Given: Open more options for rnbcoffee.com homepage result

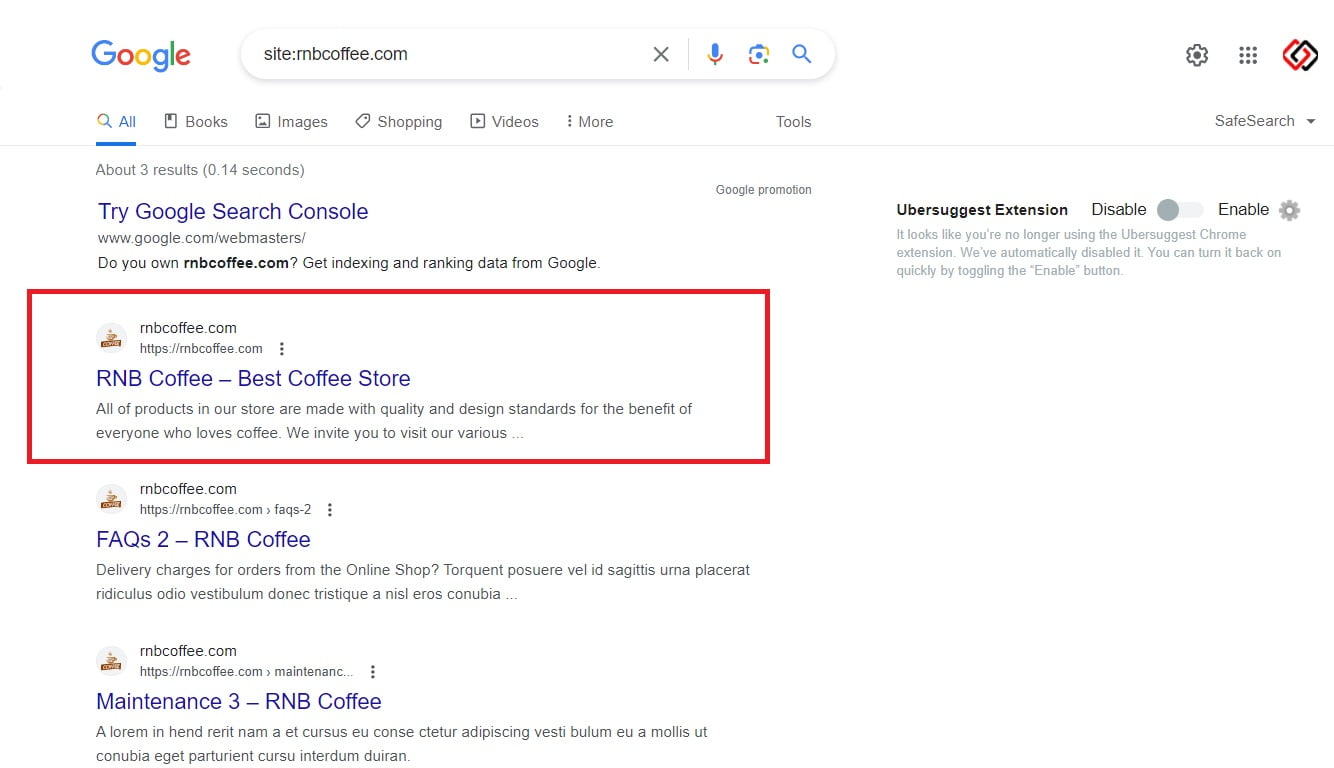Looking at the screenshot, I should coord(282,349).
